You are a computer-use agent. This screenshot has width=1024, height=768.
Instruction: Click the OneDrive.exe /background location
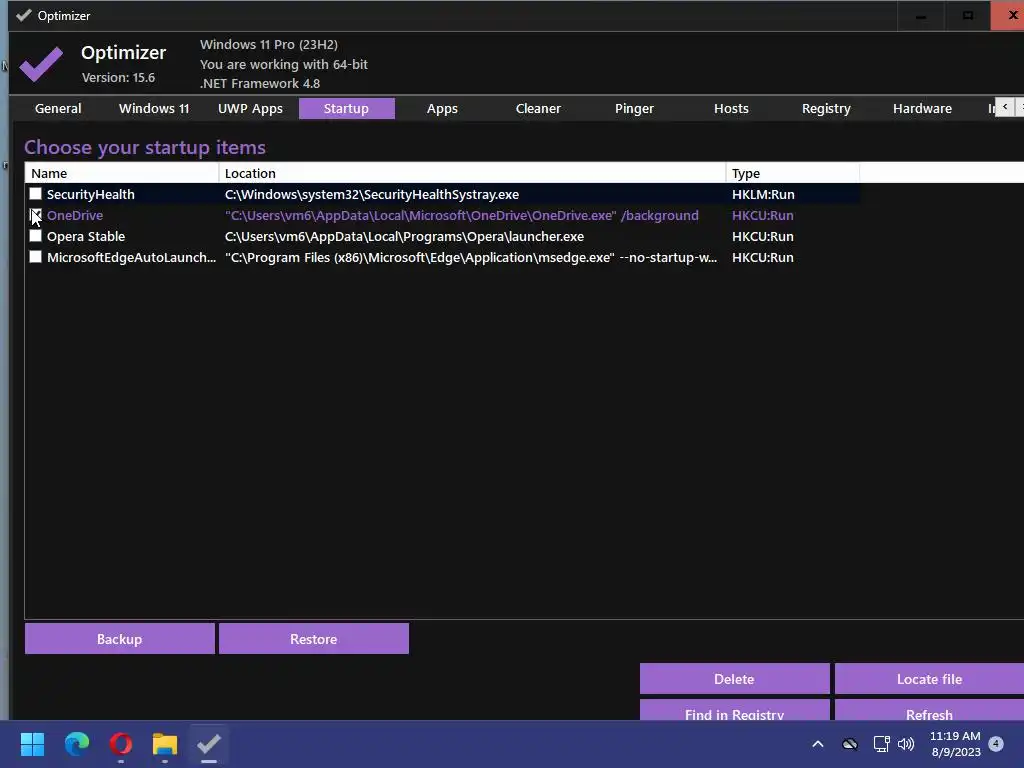462,215
